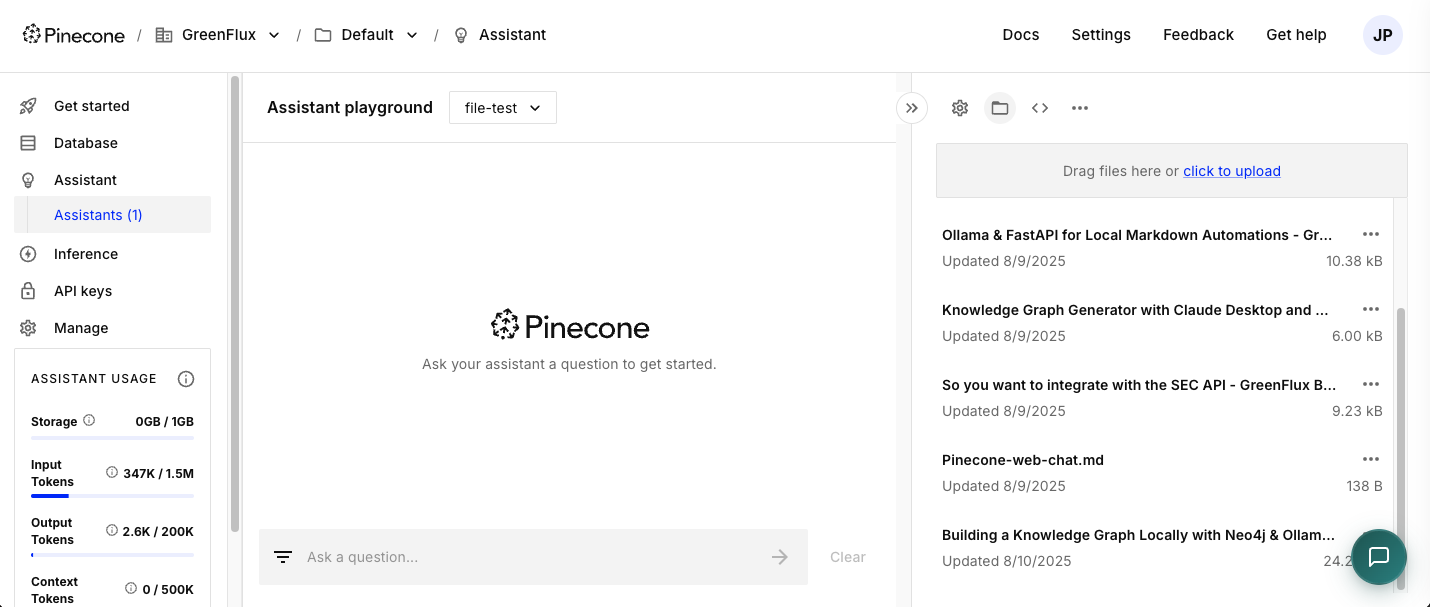Select the files folder icon in the panel
The width and height of the screenshot is (1430, 607).
(999, 107)
